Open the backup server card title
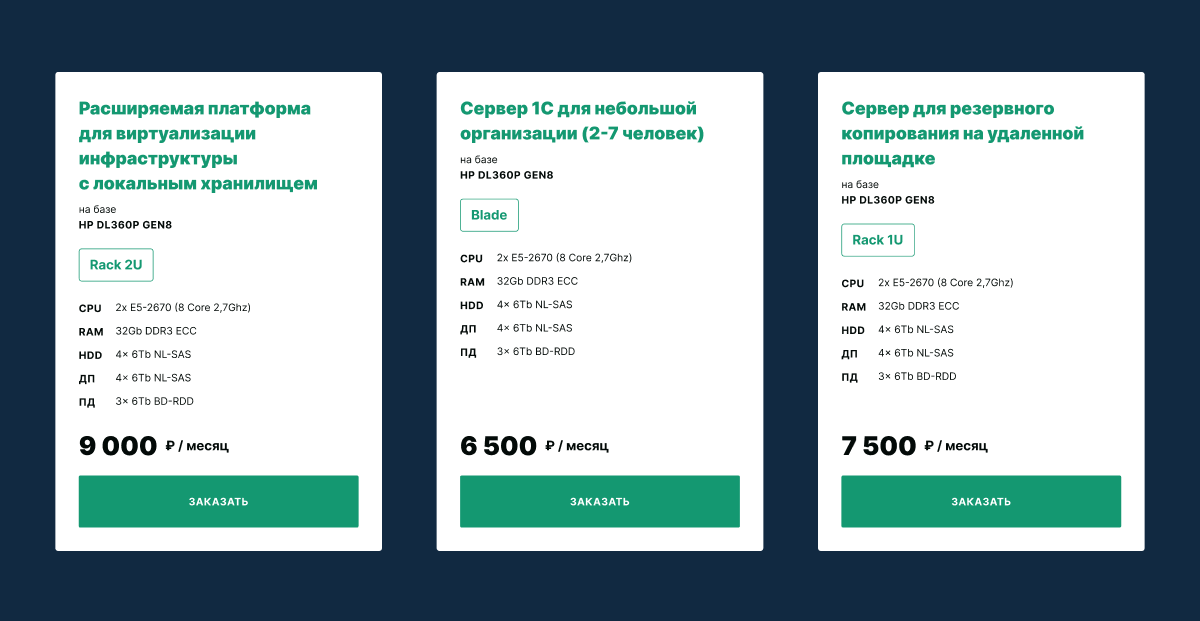Viewport: 1200px width, 621px height. [962, 133]
